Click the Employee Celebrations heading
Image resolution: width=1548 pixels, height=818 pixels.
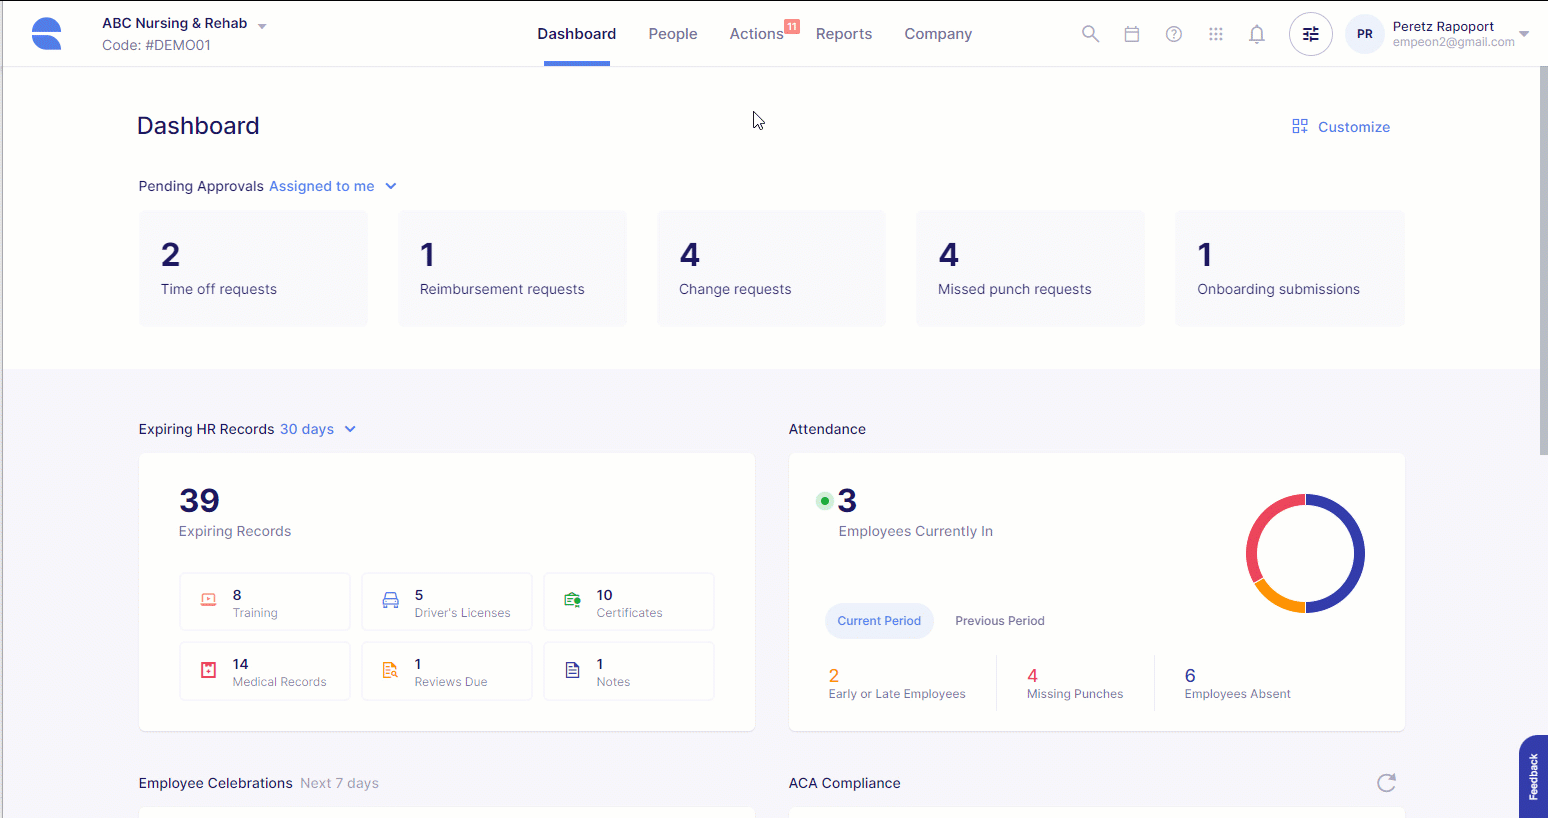(x=215, y=783)
